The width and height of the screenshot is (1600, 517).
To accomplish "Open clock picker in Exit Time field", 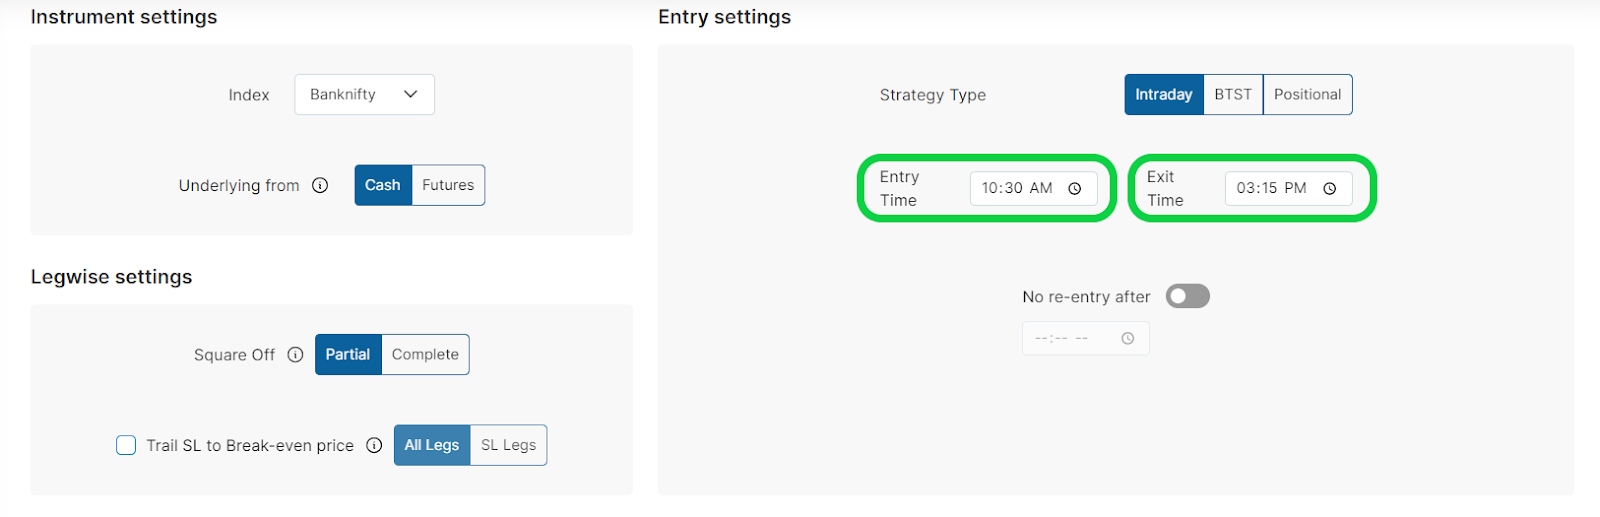I will click(x=1330, y=188).
